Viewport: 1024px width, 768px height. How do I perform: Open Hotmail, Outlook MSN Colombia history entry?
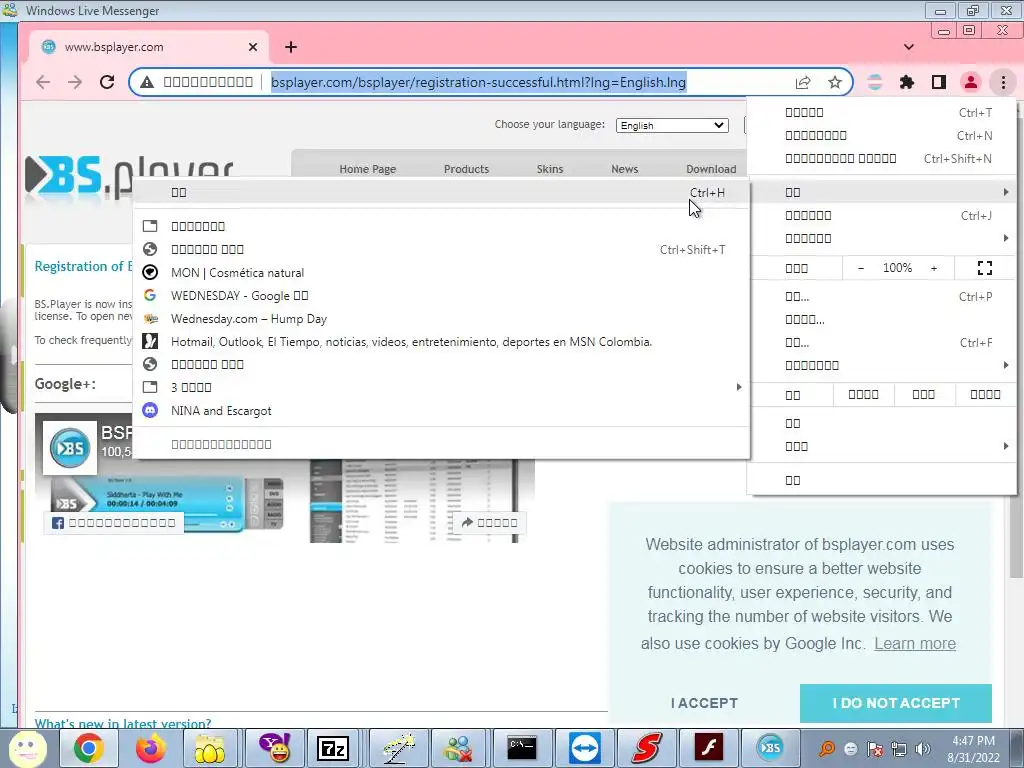click(441, 342)
